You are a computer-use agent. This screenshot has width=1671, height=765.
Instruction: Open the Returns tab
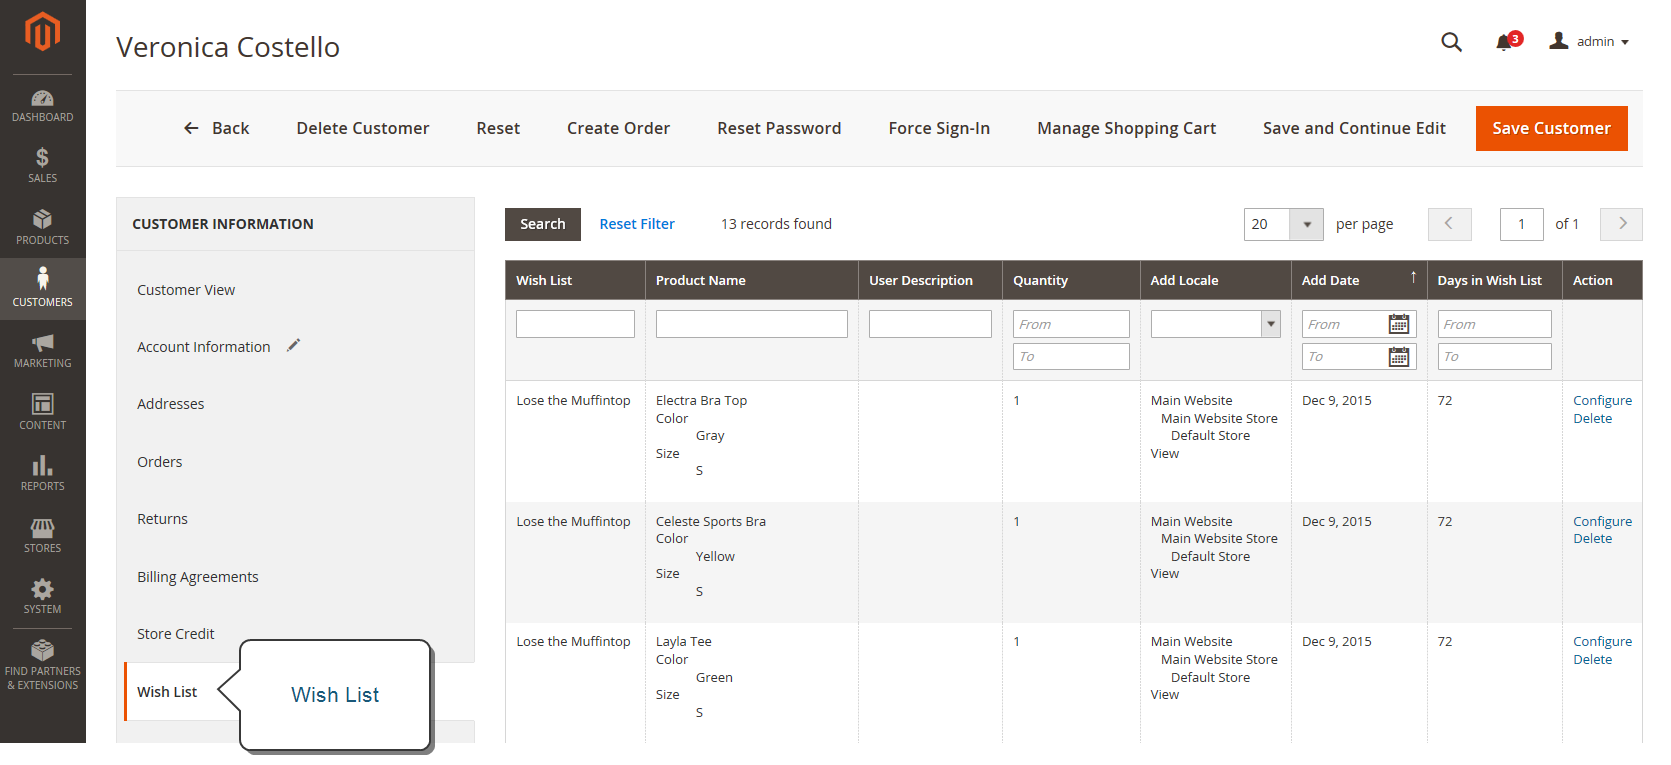point(163,519)
